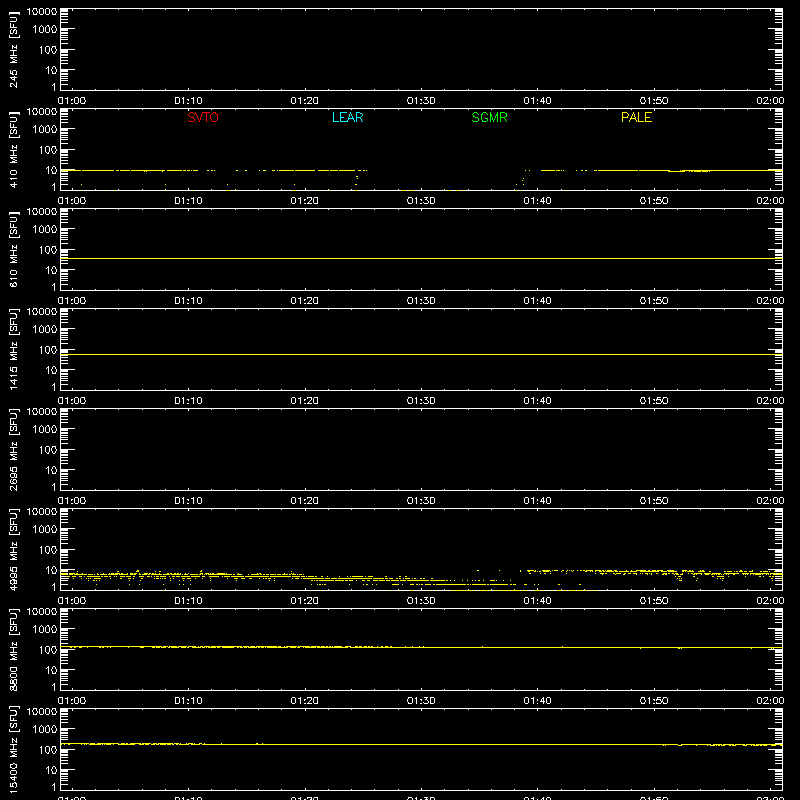Click 02:00 time label beneath 245 MHz plot
Viewport: 800px width, 800px height.
point(770,101)
